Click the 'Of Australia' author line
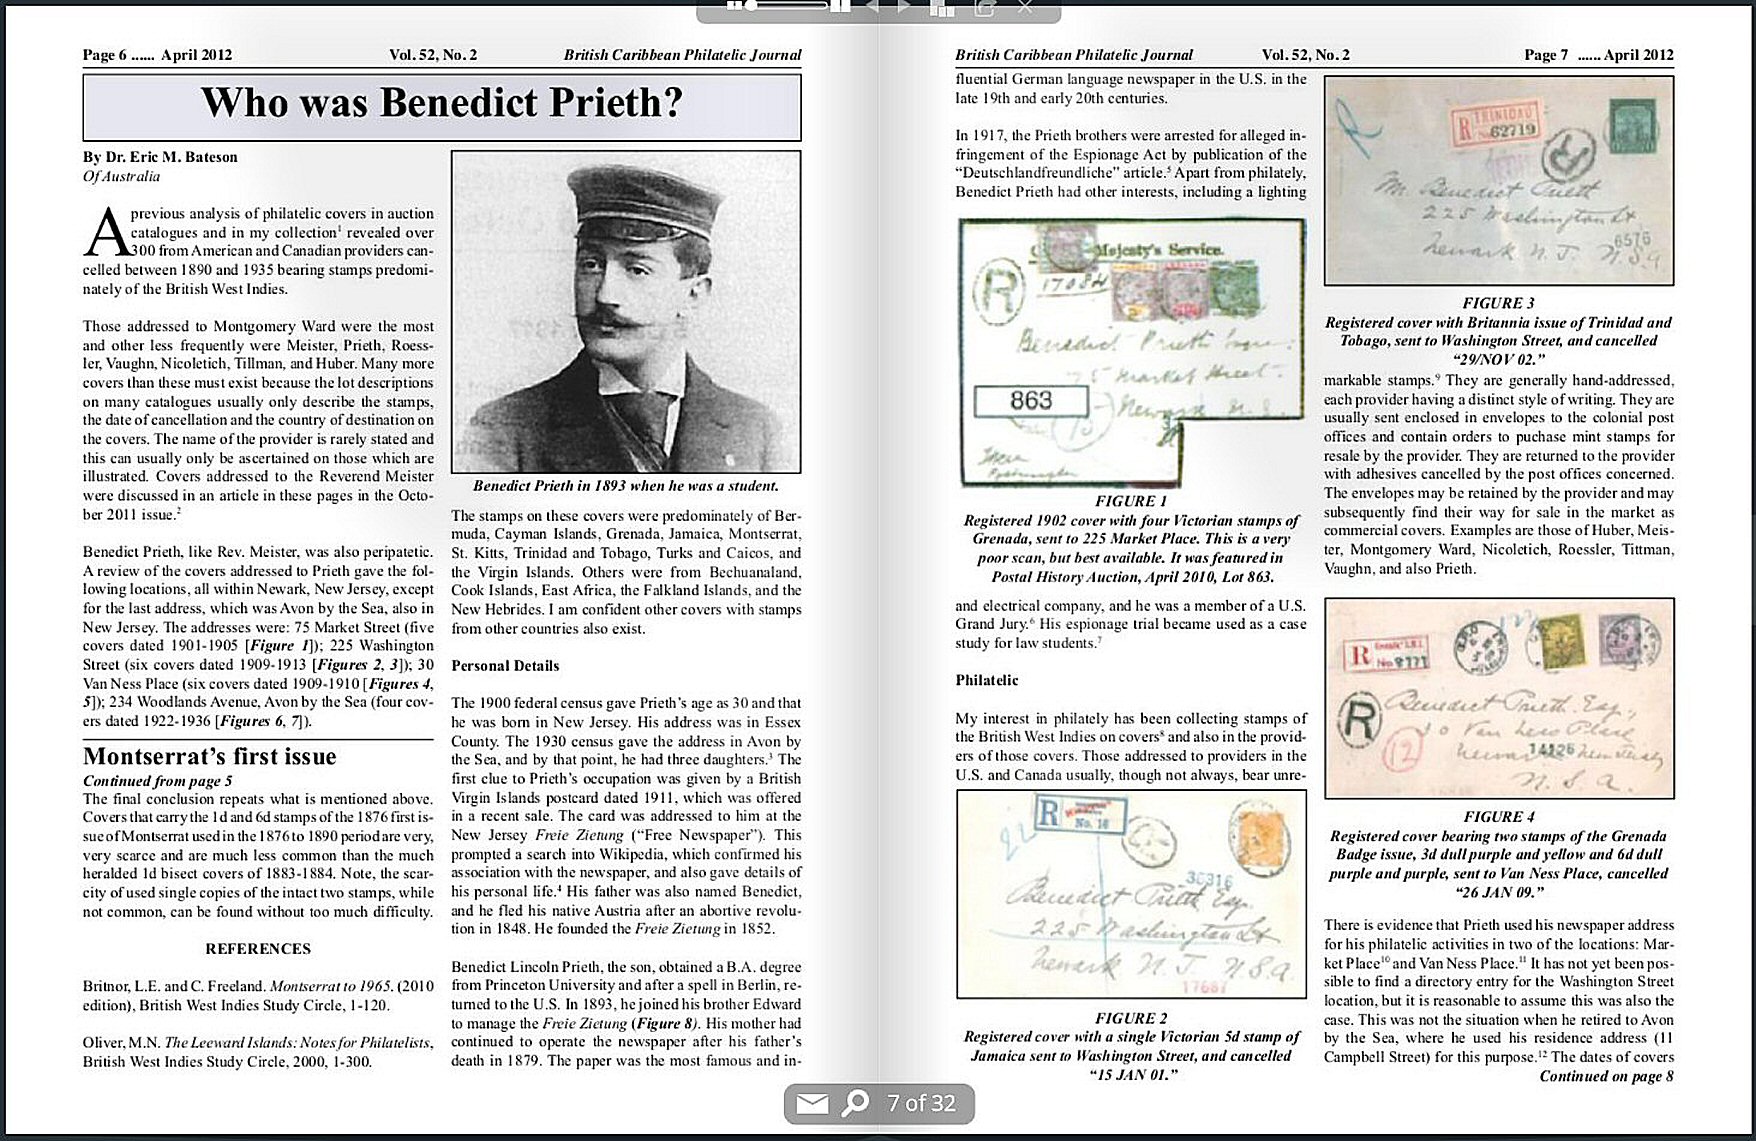Screen dimensions: 1756x1141 coord(121,176)
